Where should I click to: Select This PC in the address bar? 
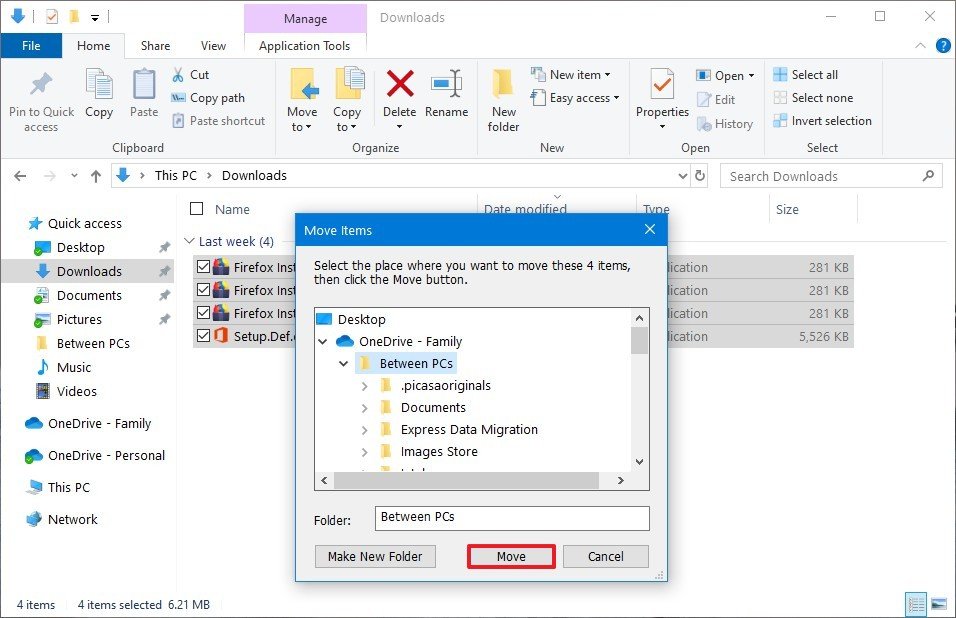tap(176, 176)
